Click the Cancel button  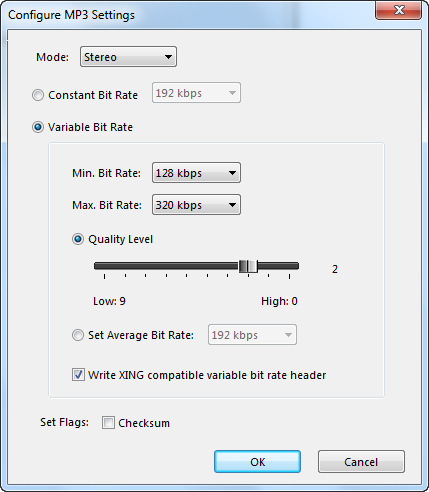[361, 462]
